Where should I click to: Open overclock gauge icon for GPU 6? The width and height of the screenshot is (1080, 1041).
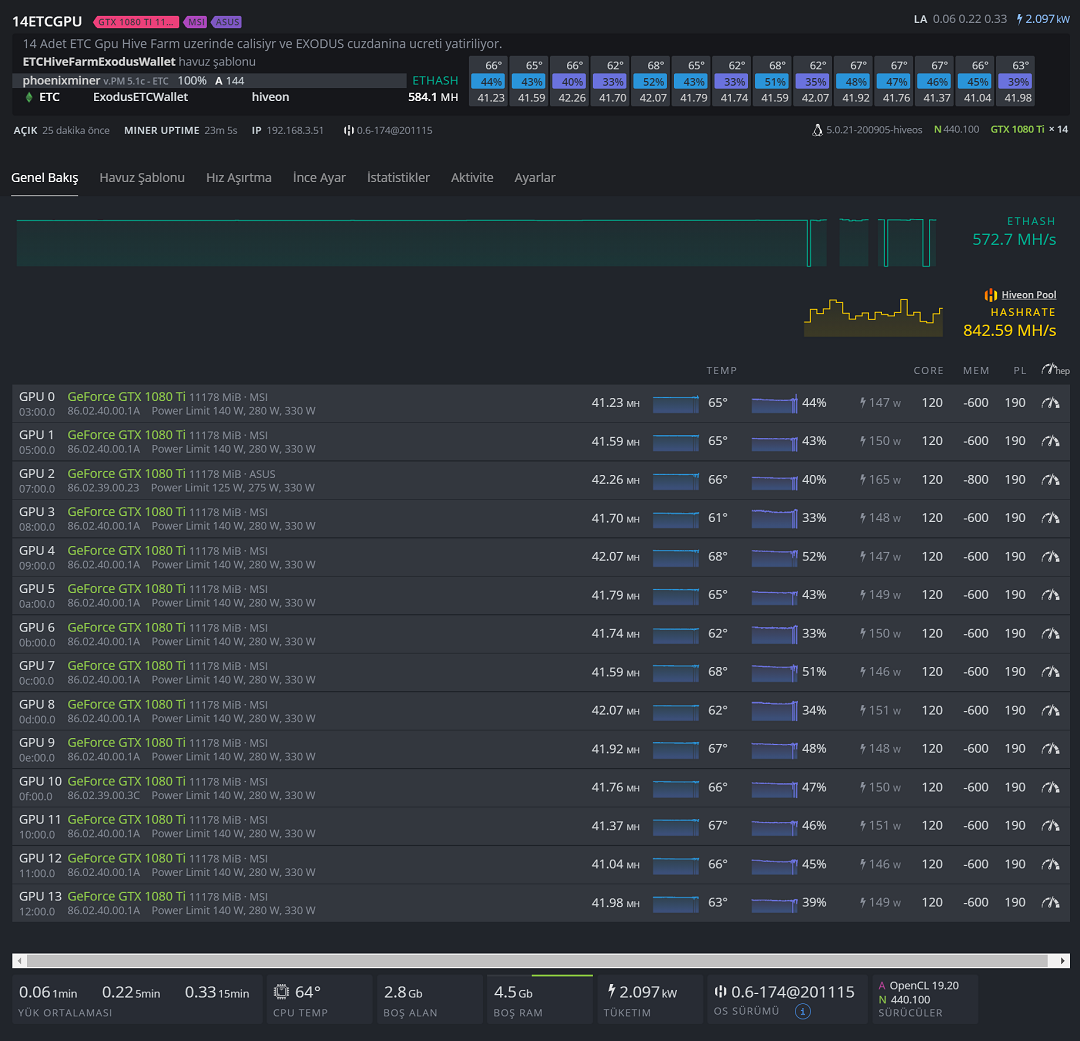coord(1050,633)
